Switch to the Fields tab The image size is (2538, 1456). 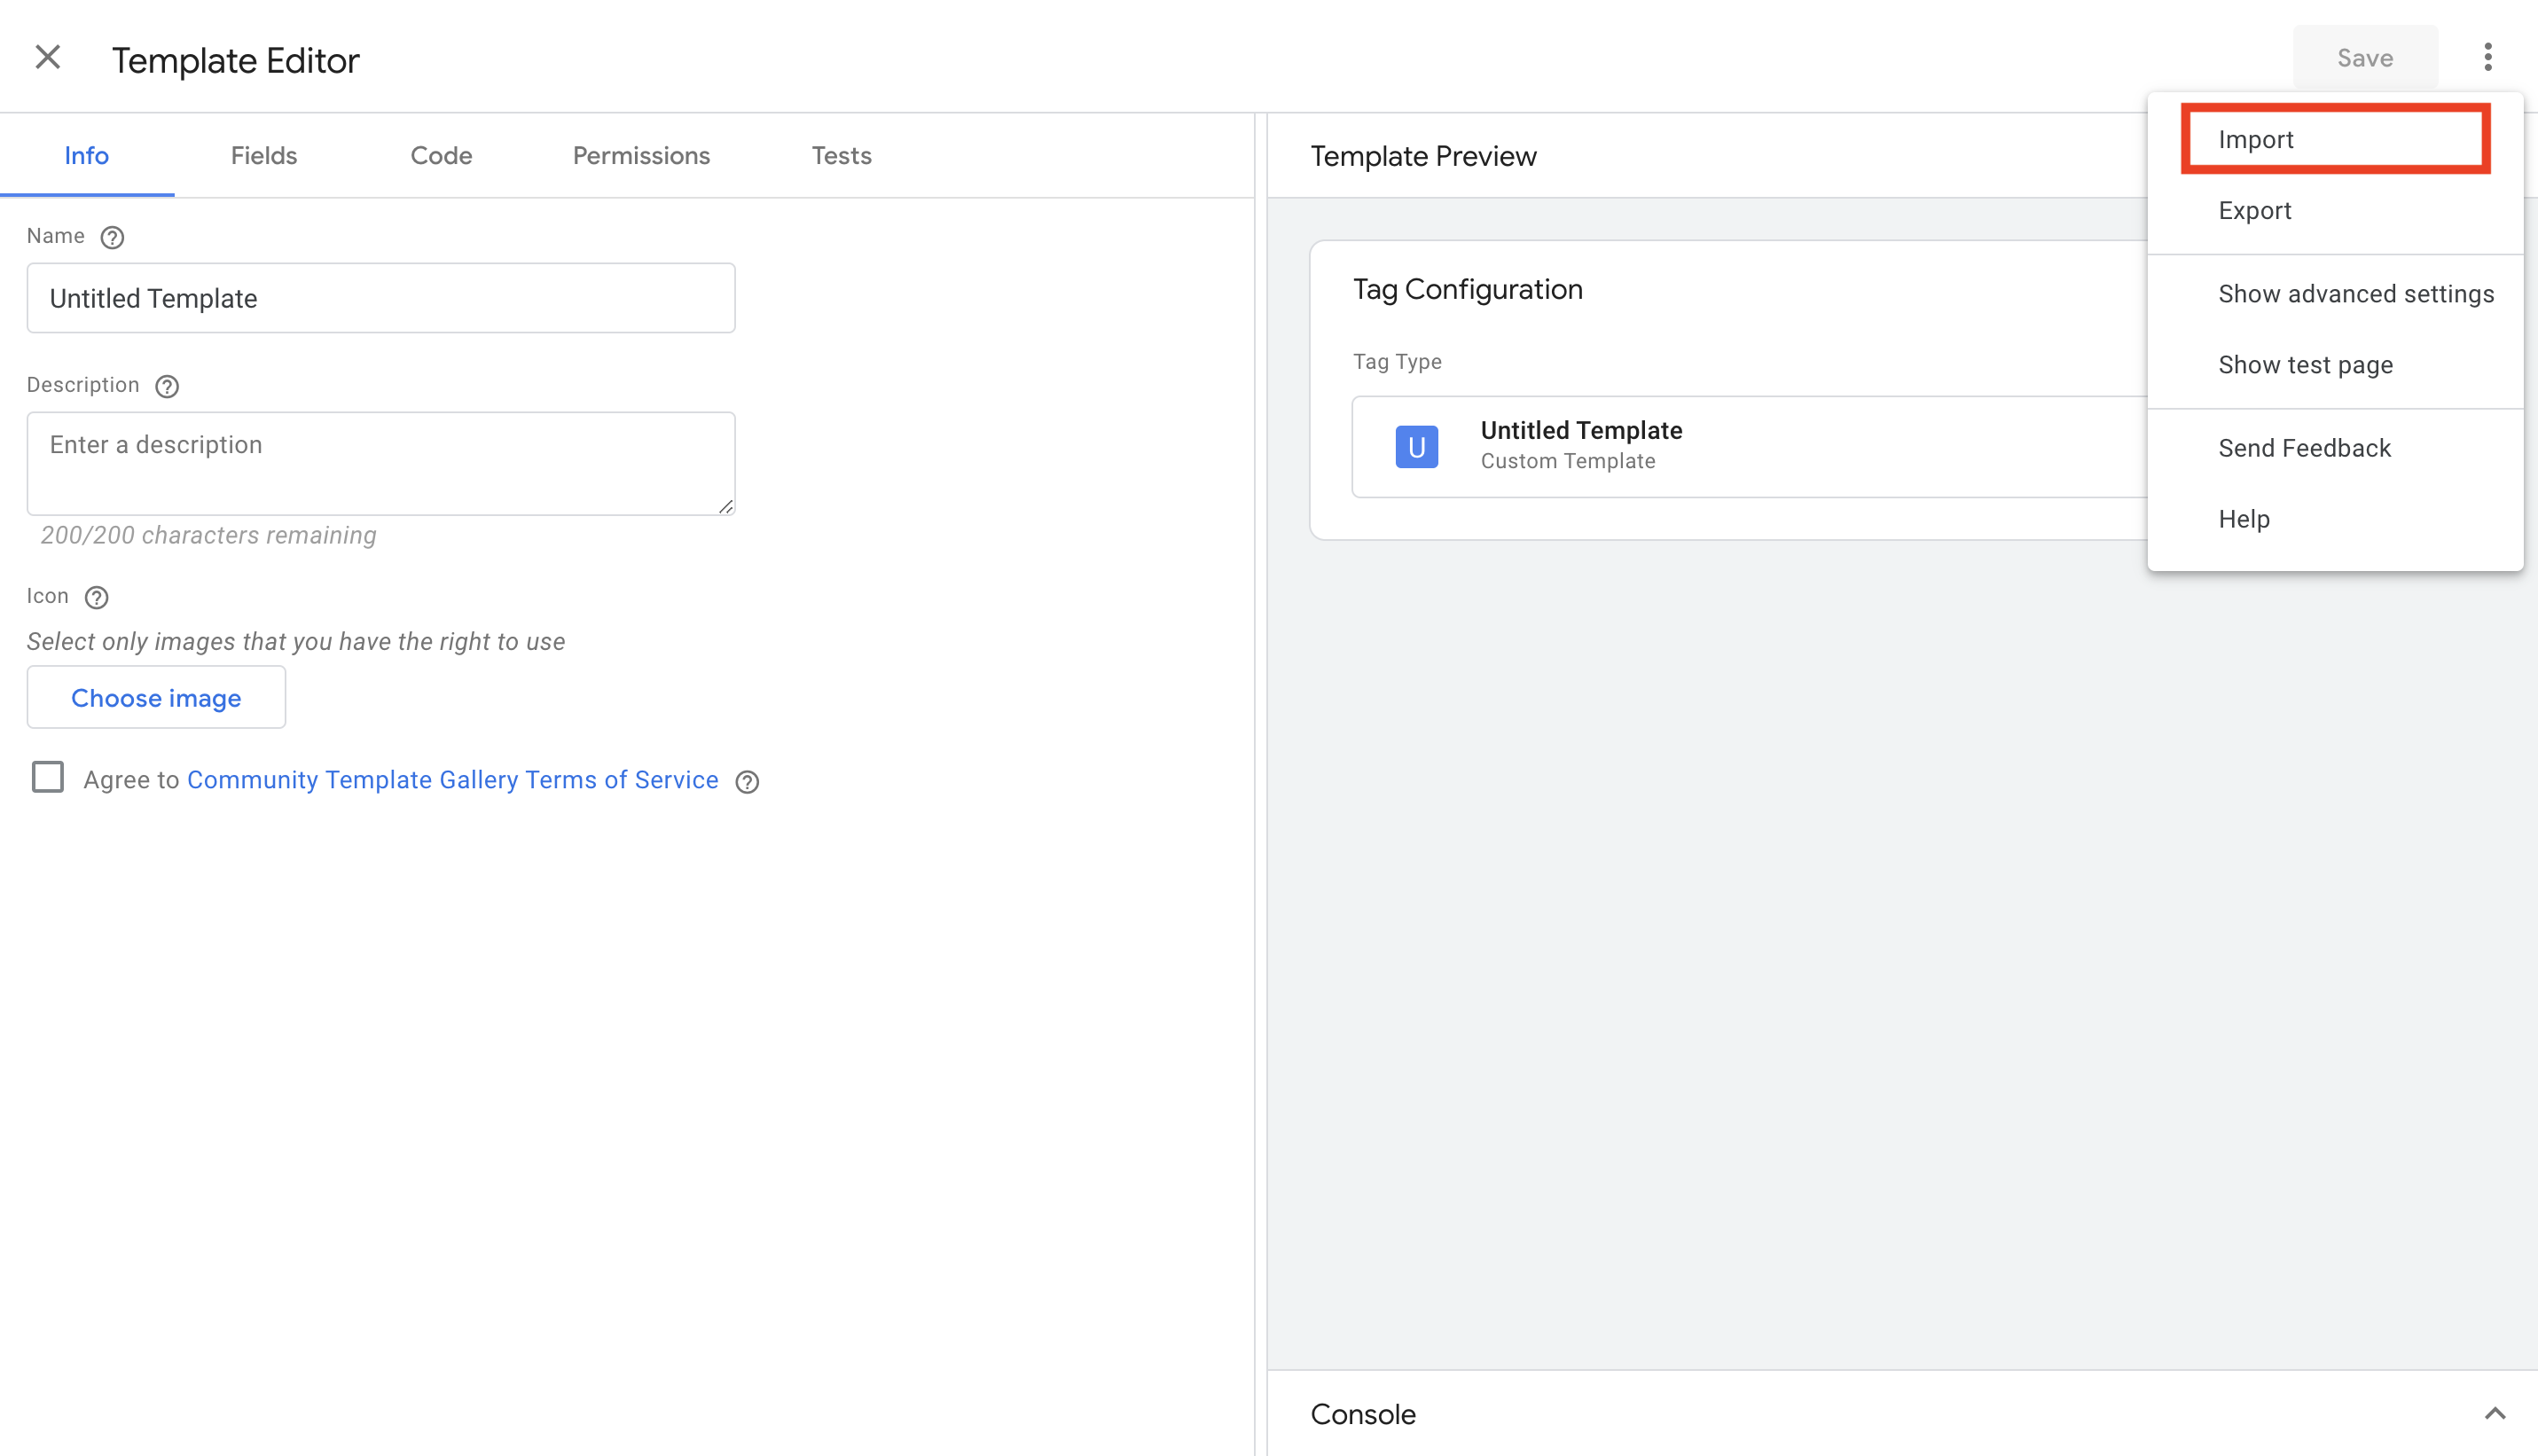coord(263,155)
